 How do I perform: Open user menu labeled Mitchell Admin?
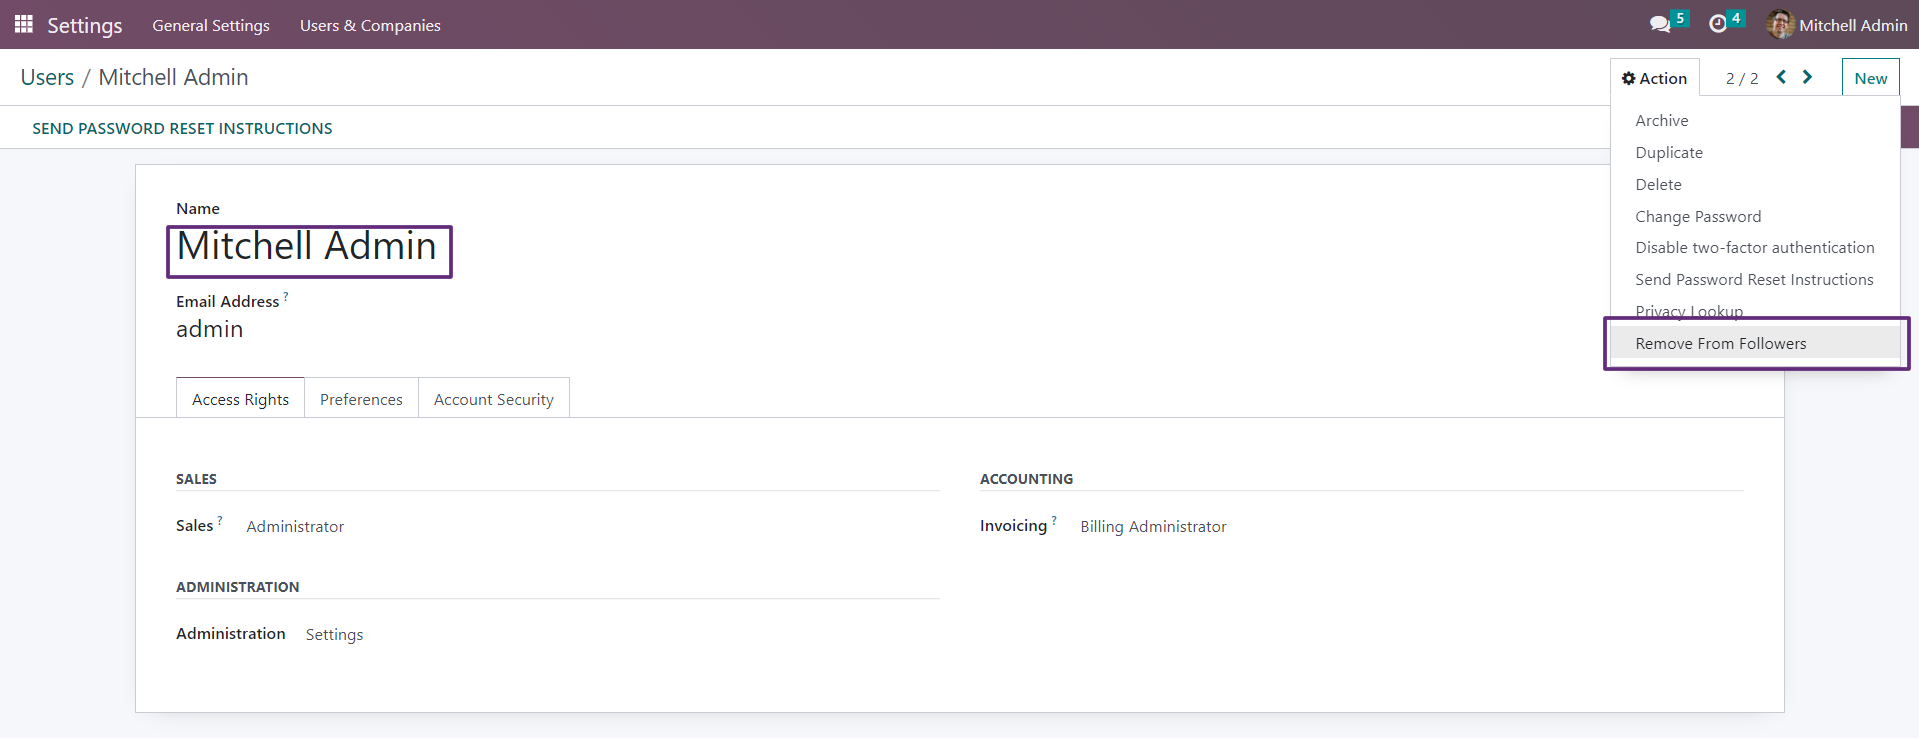[1837, 25]
